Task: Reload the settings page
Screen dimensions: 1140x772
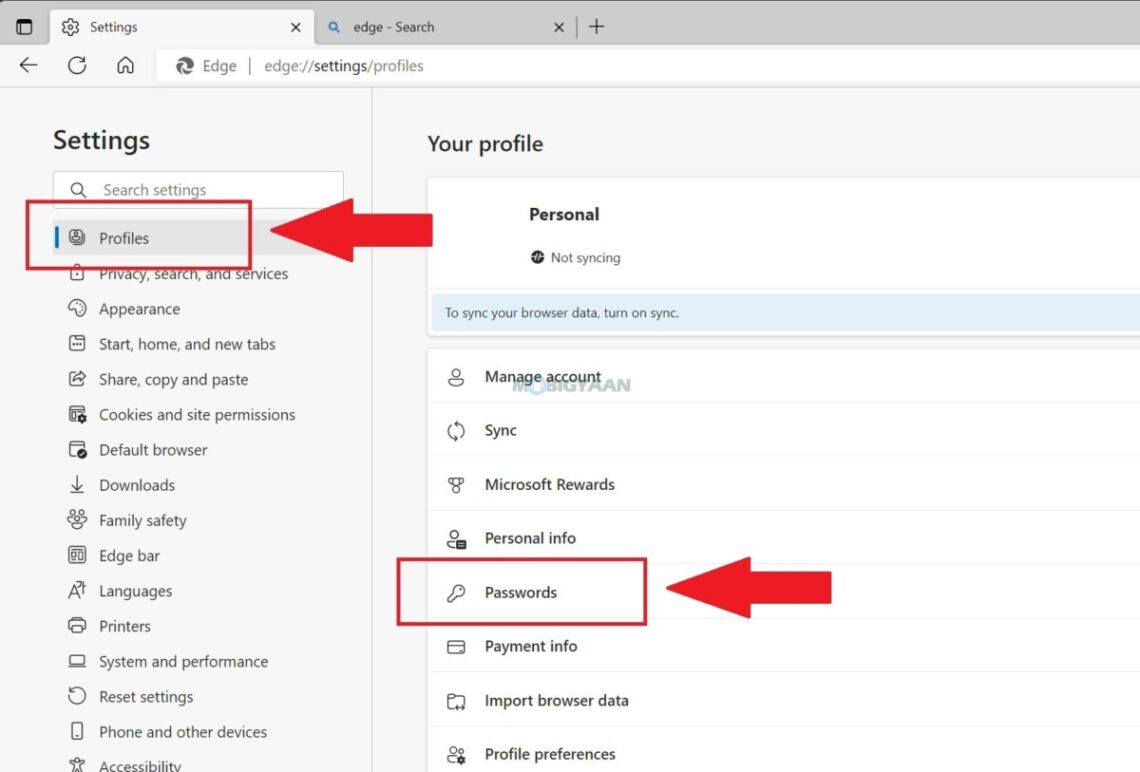Action: (74, 65)
